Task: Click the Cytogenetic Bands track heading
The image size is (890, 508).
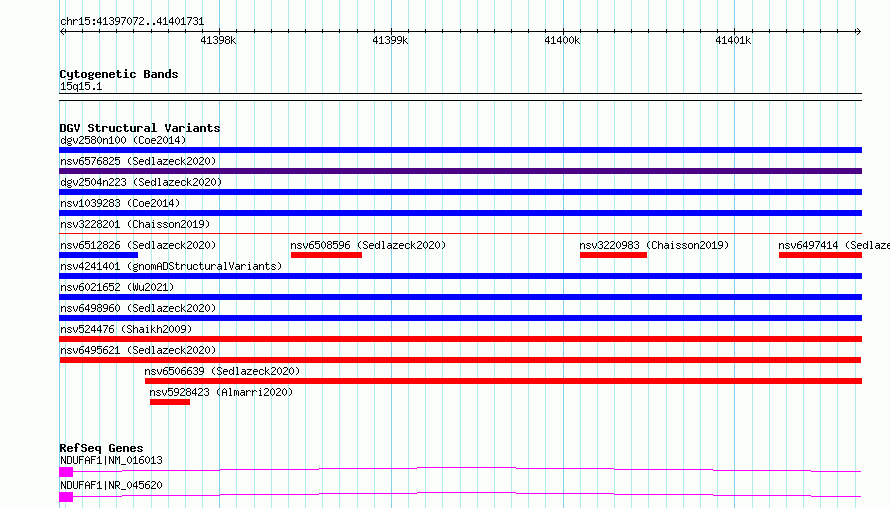Action: (x=119, y=74)
